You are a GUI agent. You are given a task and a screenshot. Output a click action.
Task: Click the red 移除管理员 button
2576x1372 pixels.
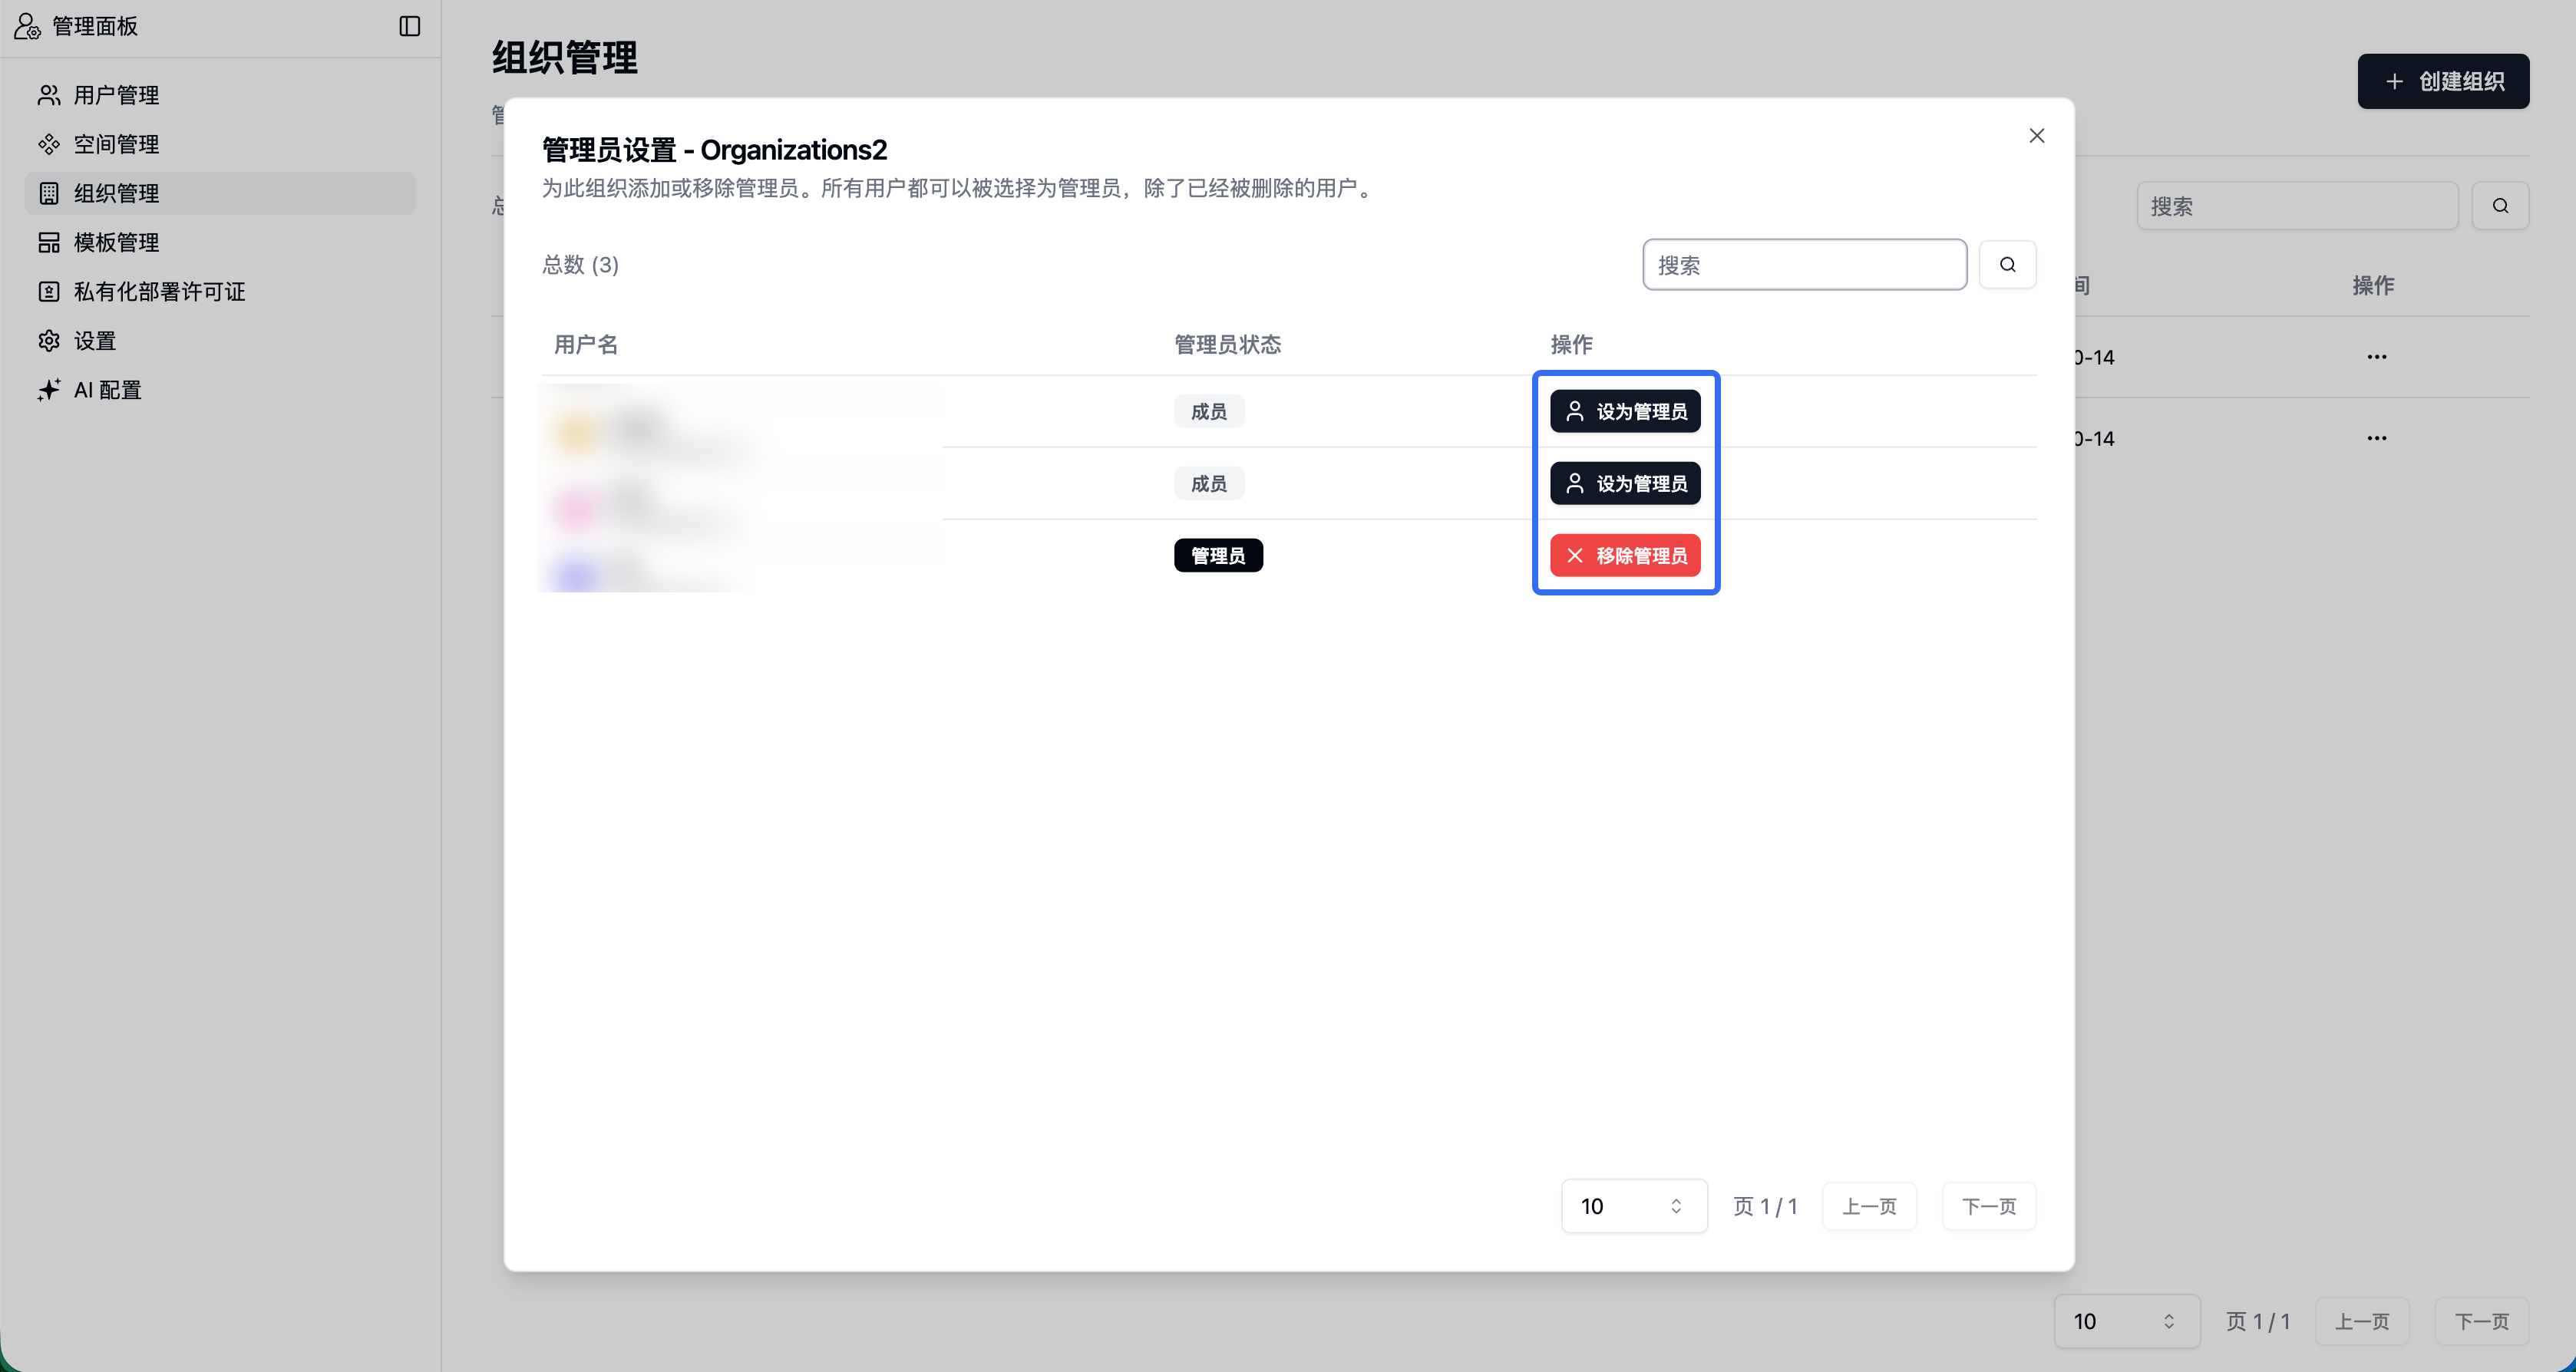1625,555
